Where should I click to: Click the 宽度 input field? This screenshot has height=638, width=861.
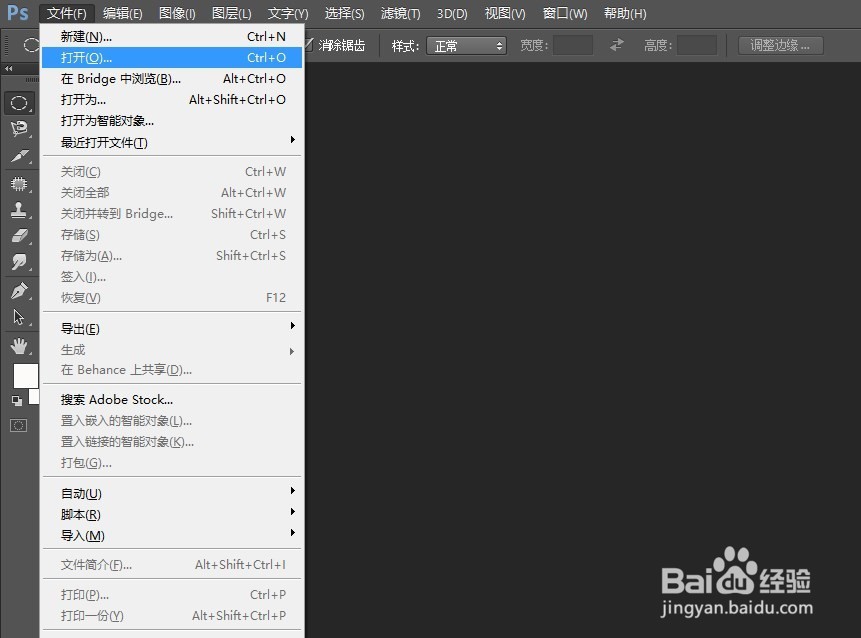point(573,45)
